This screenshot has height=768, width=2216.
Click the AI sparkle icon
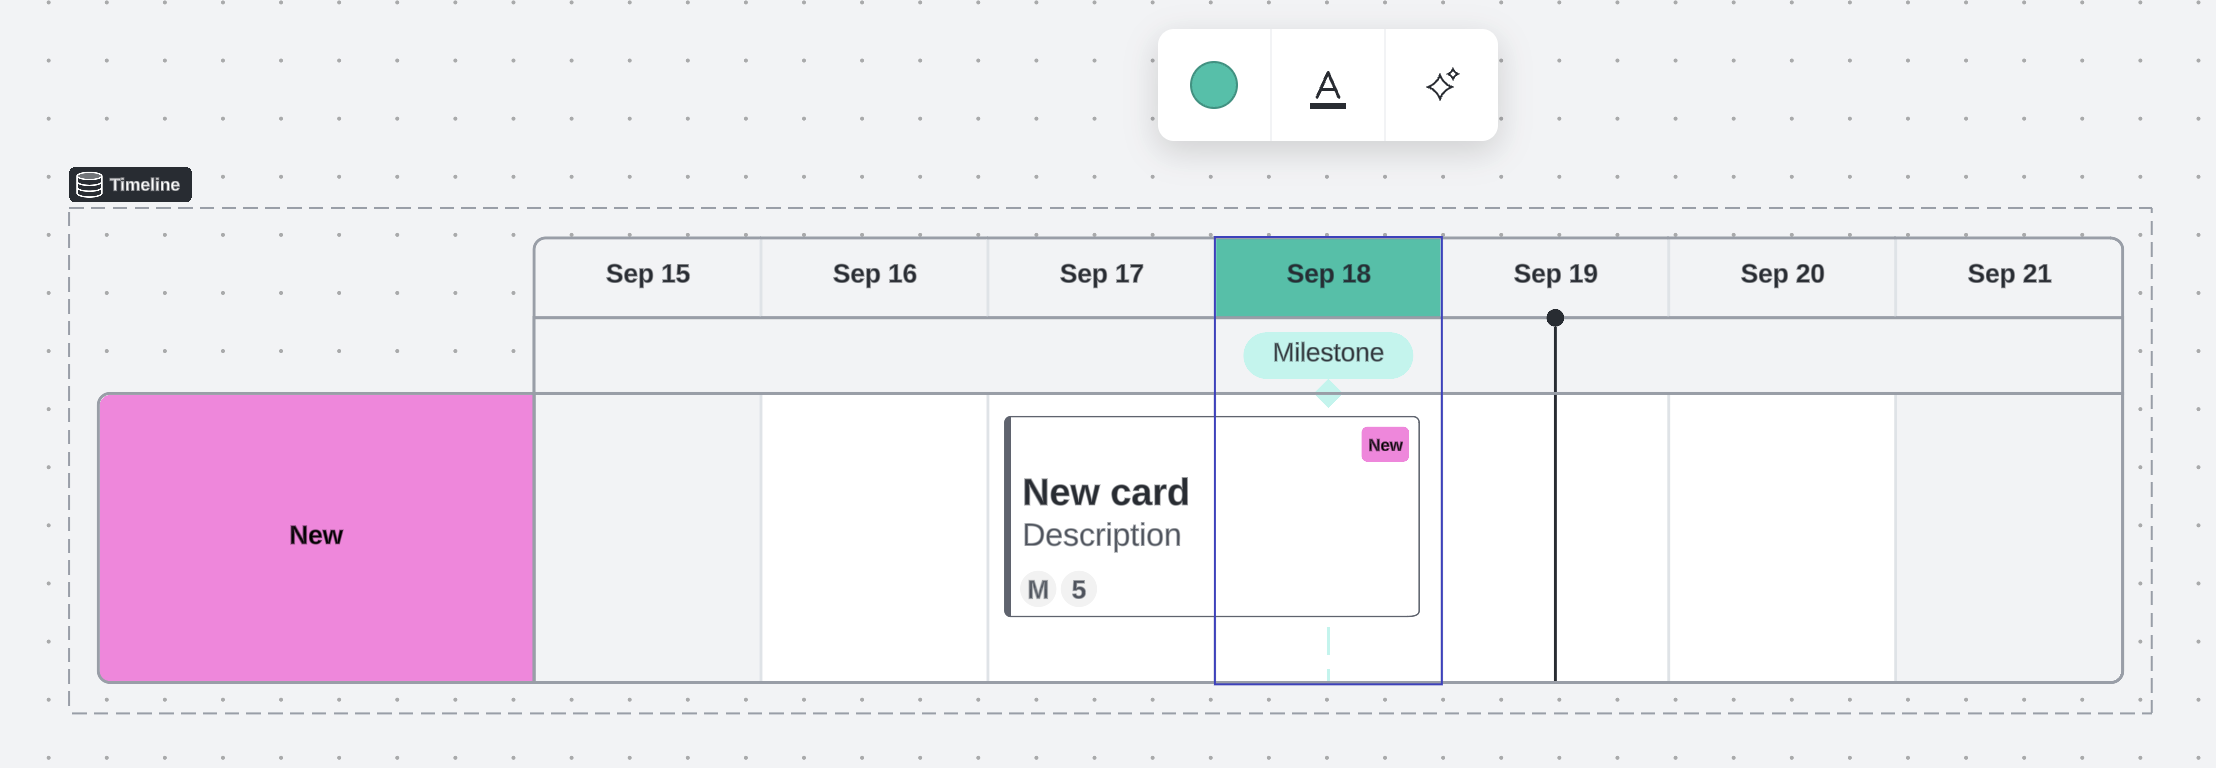coord(1442,85)
